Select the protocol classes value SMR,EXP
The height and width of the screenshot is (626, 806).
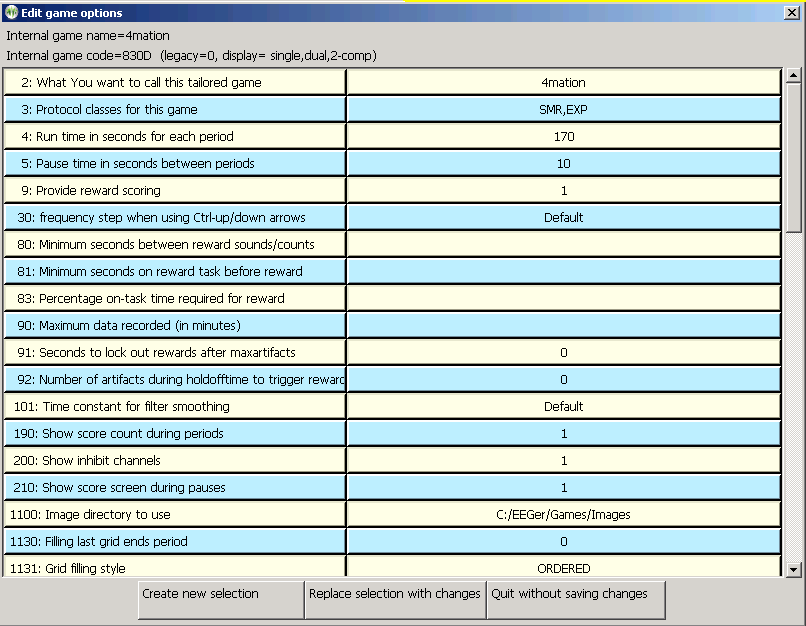pyautogui.click(x=563, y=110)
